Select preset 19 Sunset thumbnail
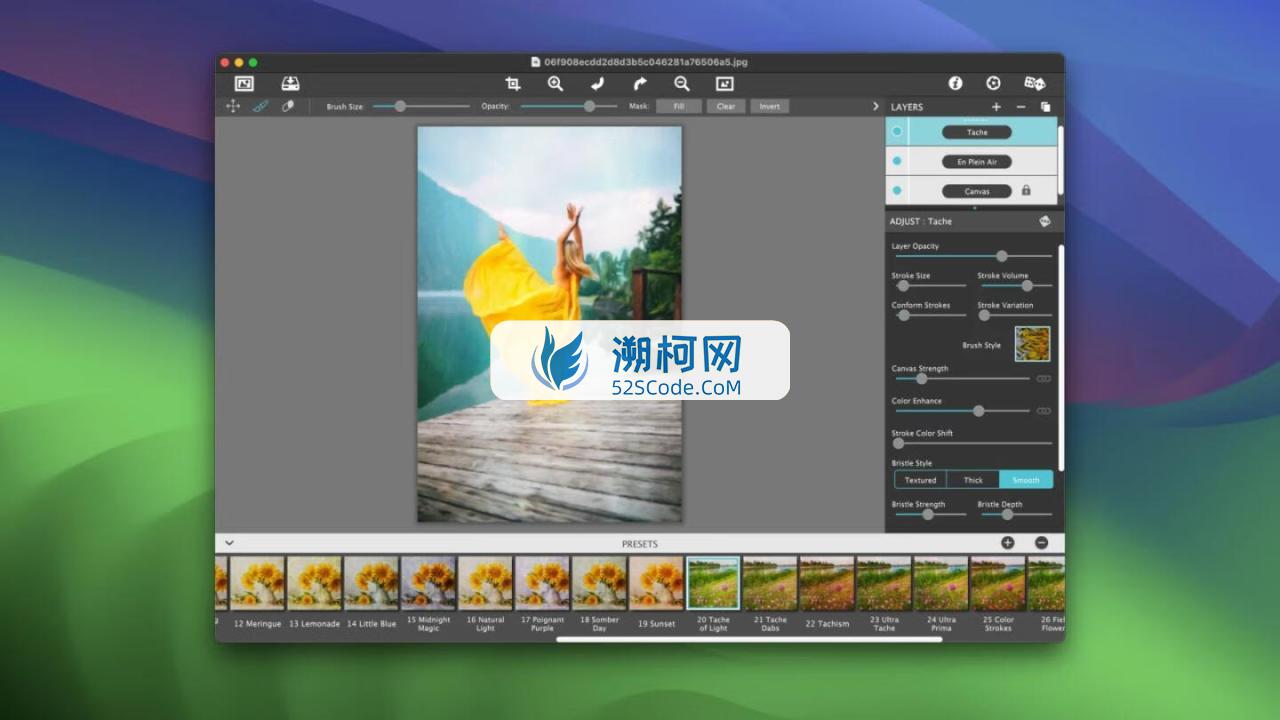Screen dimensions: 1280x720 656,583
